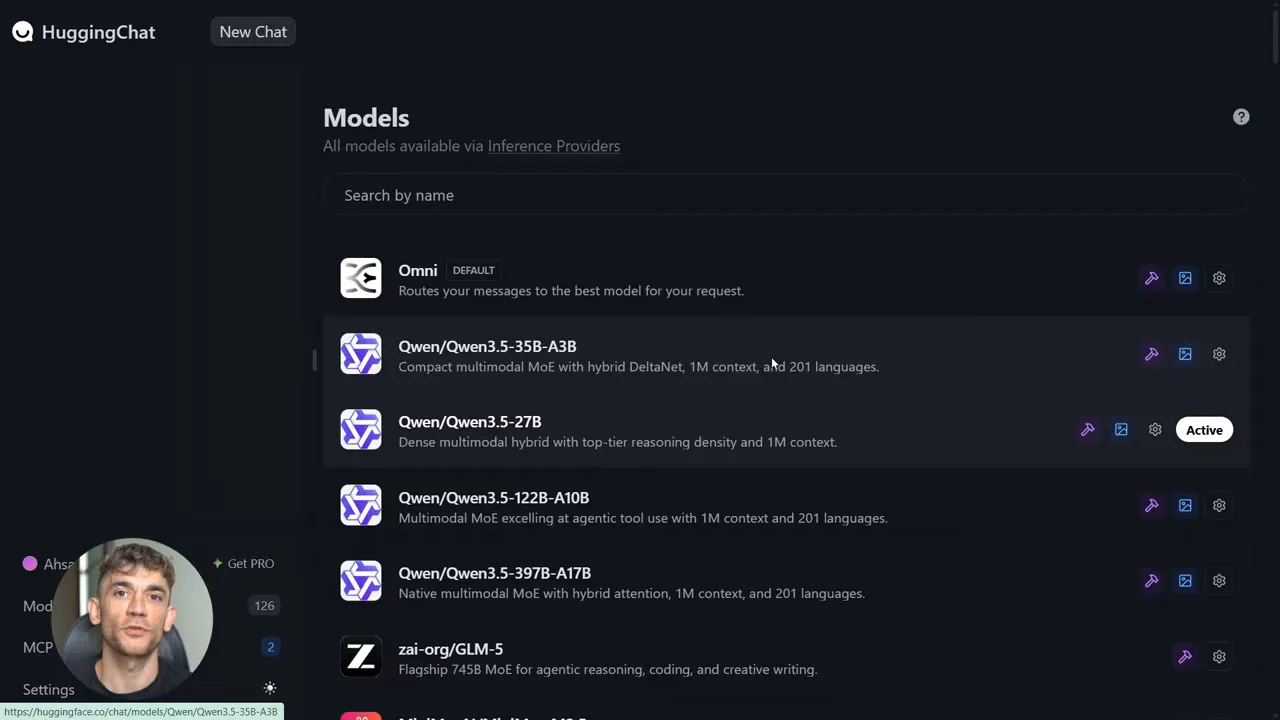Image resolution: width=1280 pixels, height=720 pixels.
Task: Start a New Chat
Action: (x=253, y=32)
